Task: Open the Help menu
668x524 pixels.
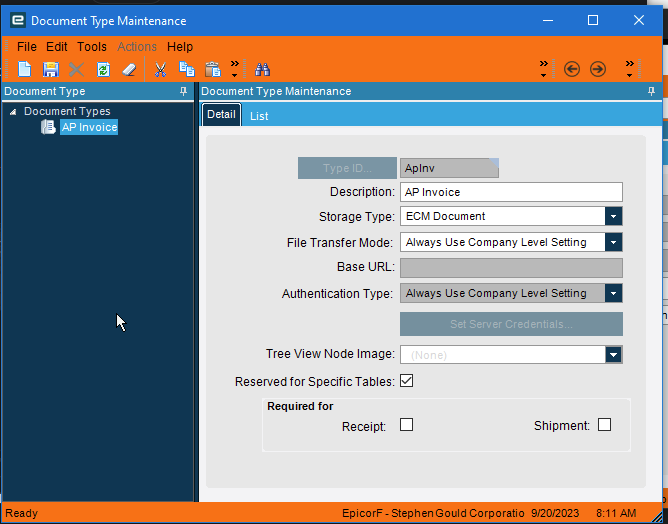Action: [180, 46]
